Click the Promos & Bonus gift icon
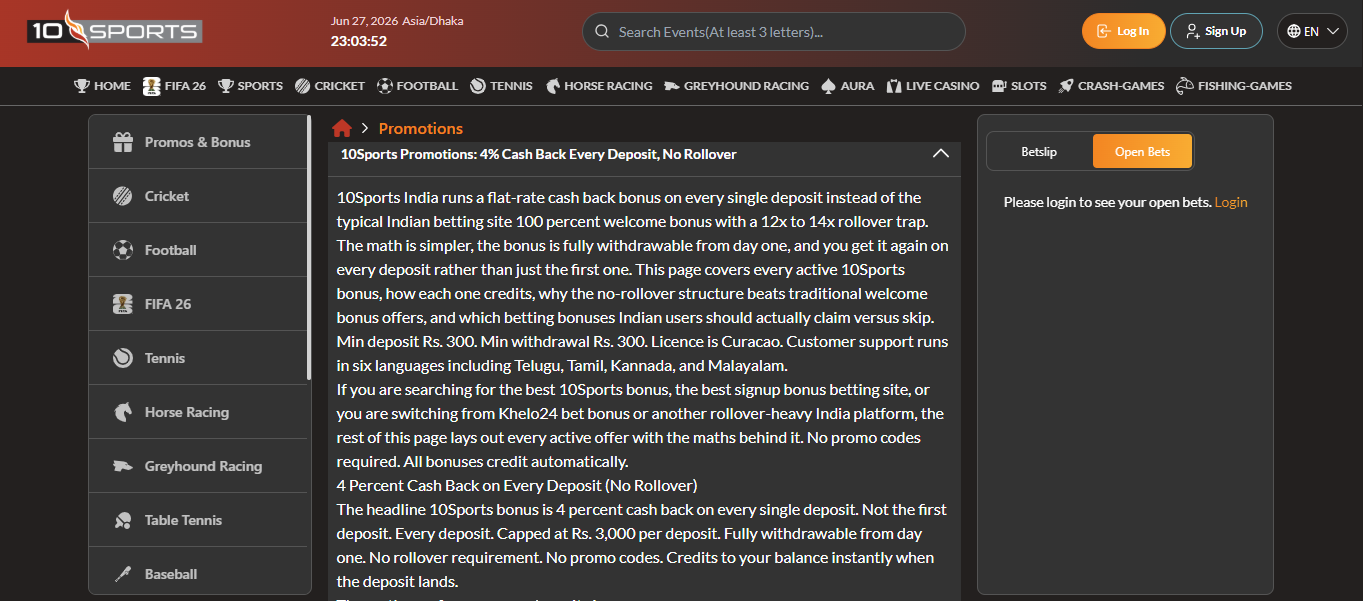The height and width of the screenshot is (601, 1363). (x=123, y=142)
